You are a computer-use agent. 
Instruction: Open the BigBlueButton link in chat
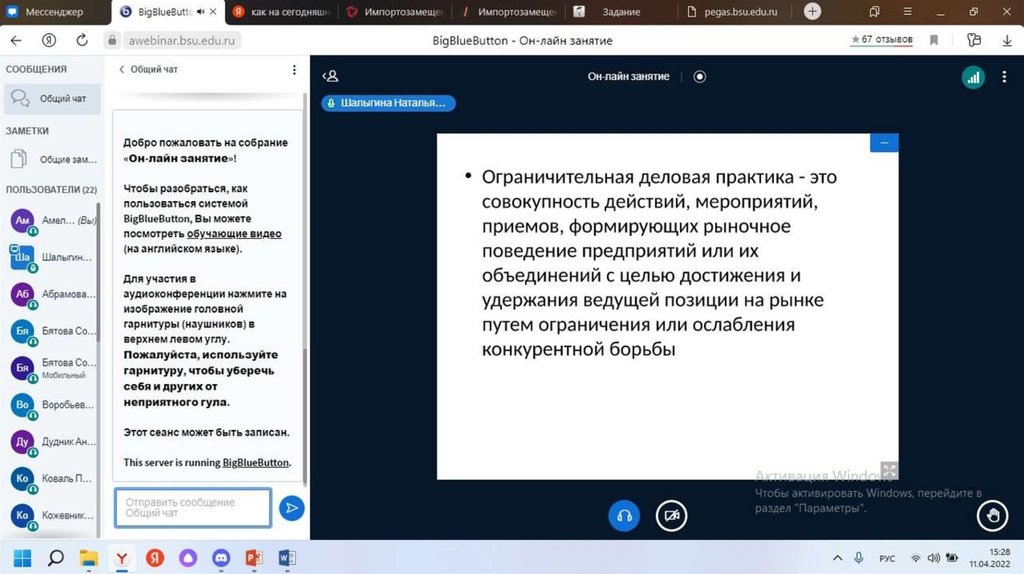[x=255, y=462]
